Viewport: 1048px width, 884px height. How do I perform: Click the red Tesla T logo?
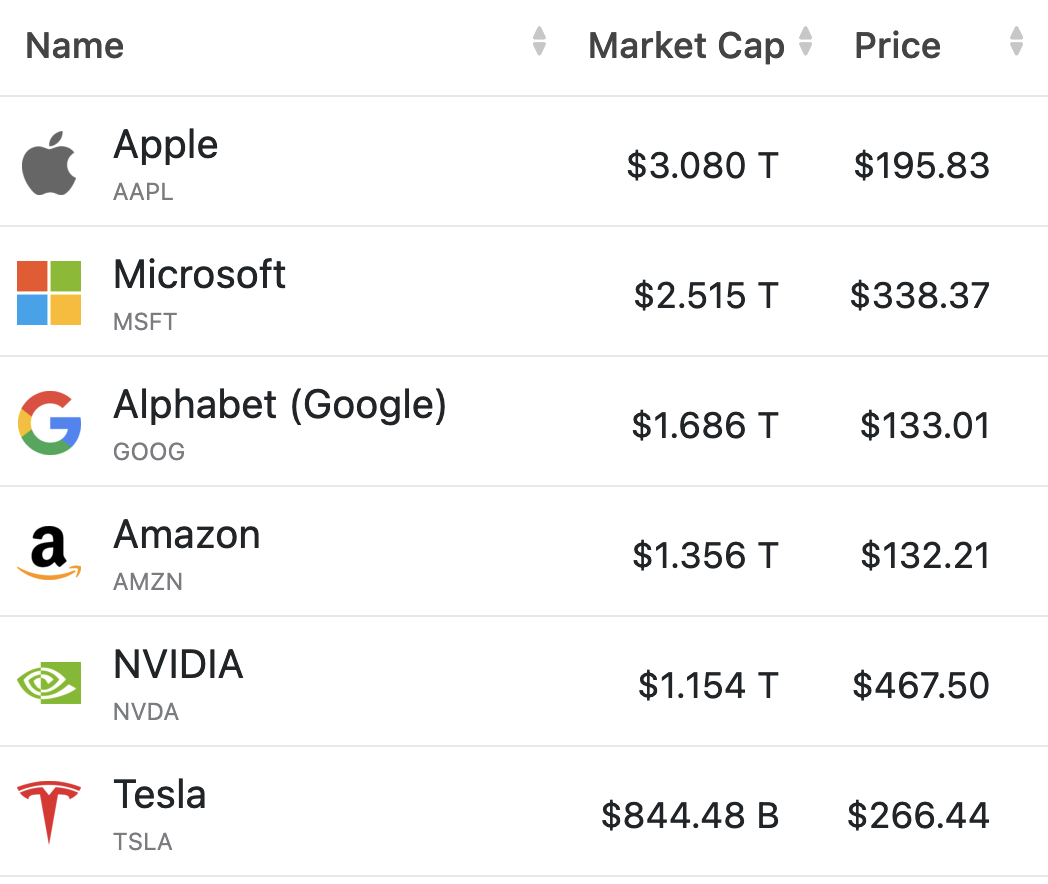click(49, 813)
